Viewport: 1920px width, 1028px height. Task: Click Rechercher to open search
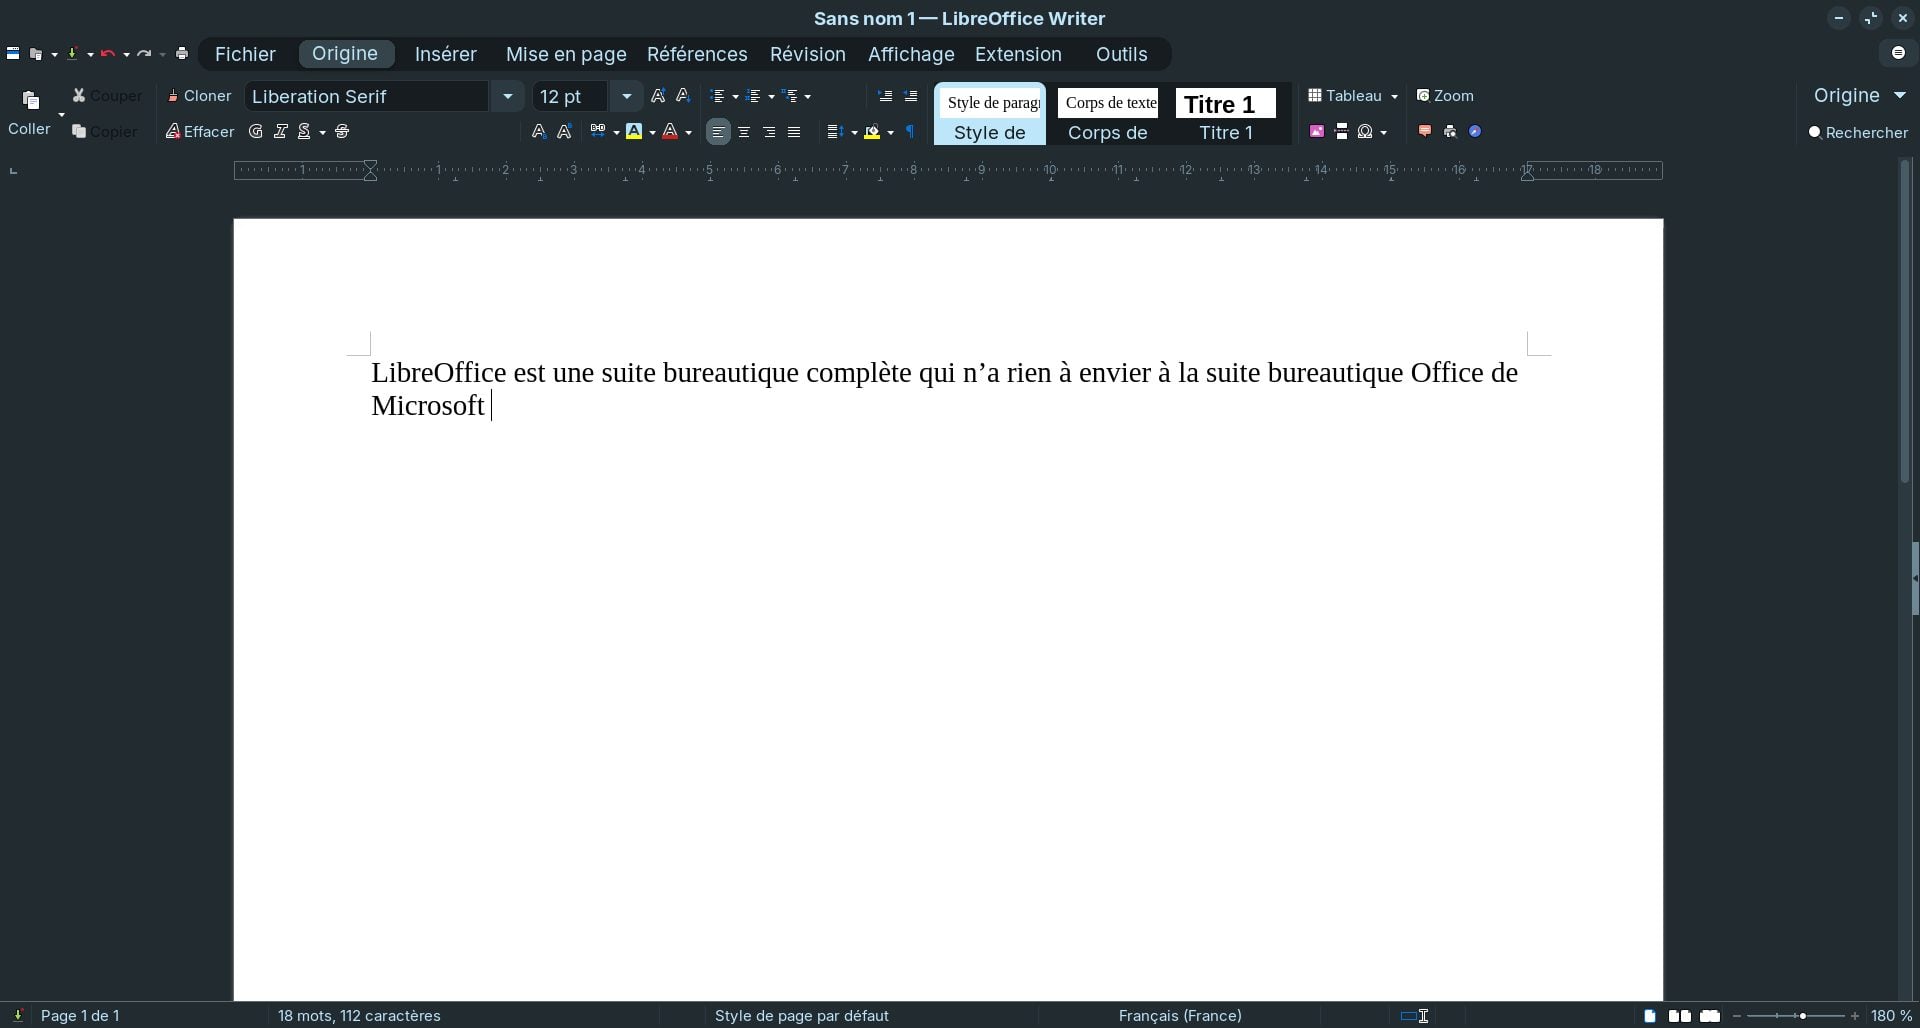(1859, 131)
